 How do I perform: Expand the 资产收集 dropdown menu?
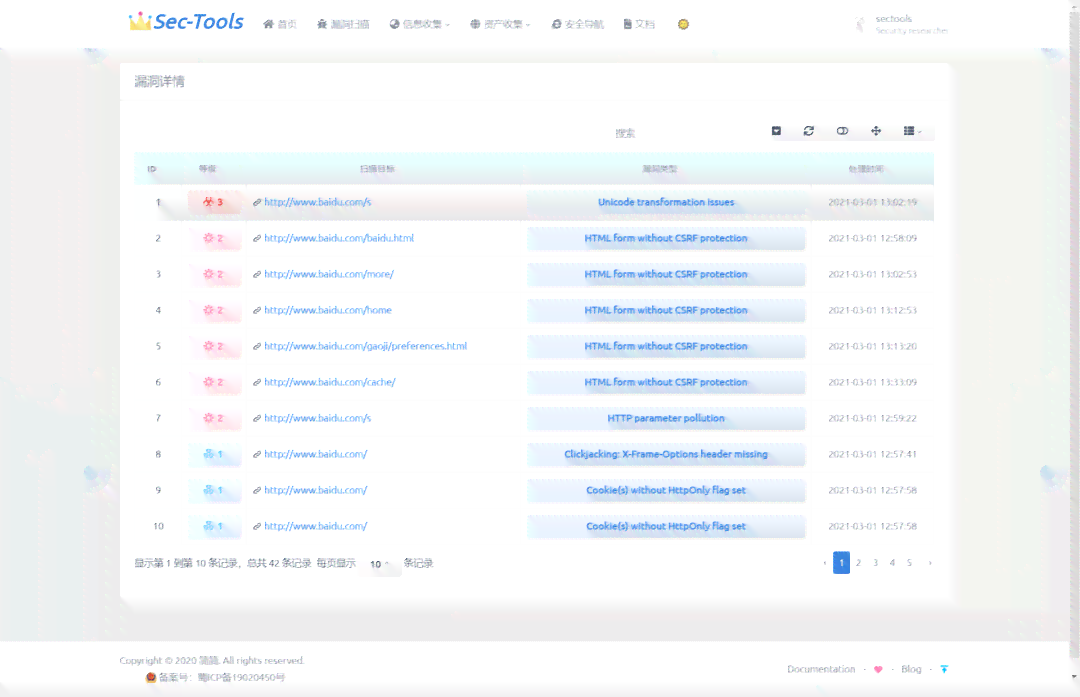500,24
